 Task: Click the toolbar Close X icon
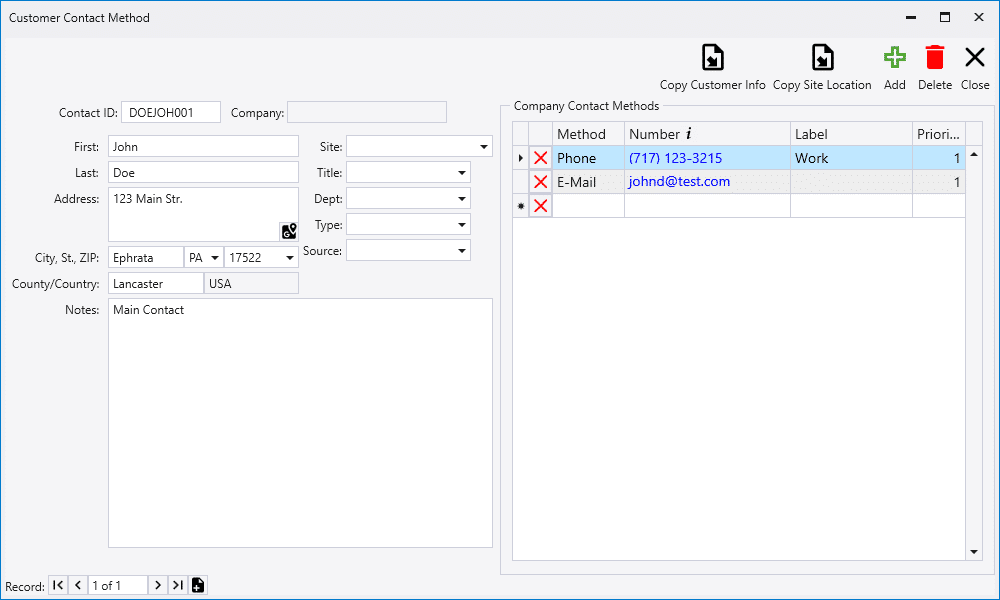click(974, 58)
